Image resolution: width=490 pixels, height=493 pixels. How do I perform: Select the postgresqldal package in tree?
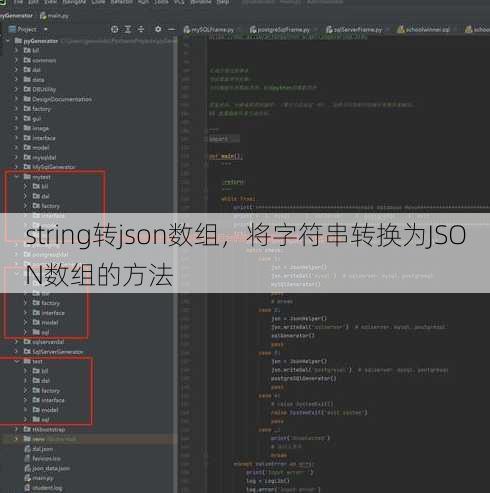(50, 255)
